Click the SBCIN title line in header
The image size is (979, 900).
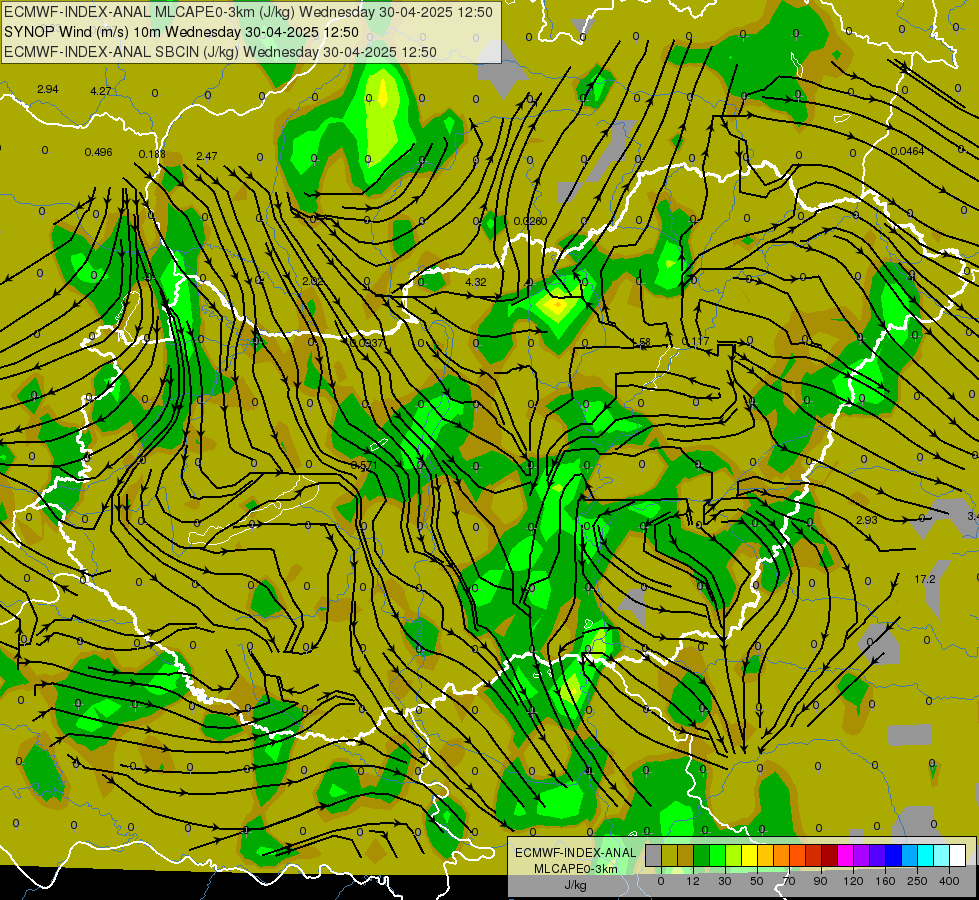(x=220, y=52)
